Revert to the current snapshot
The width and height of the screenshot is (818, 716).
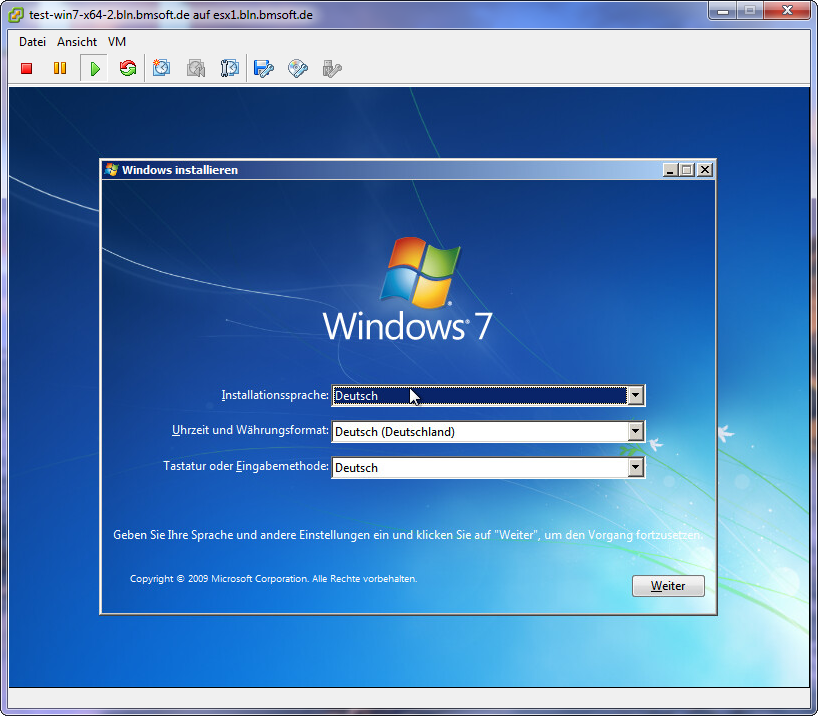pos(196,68)
